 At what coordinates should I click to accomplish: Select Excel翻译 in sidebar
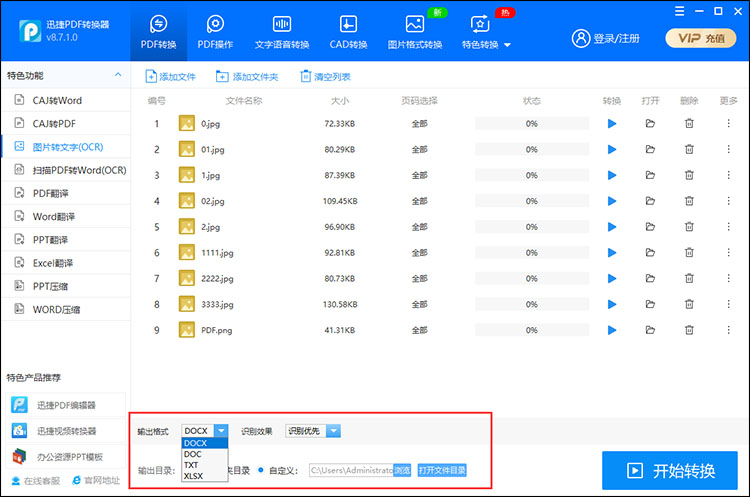click(66, 263)
